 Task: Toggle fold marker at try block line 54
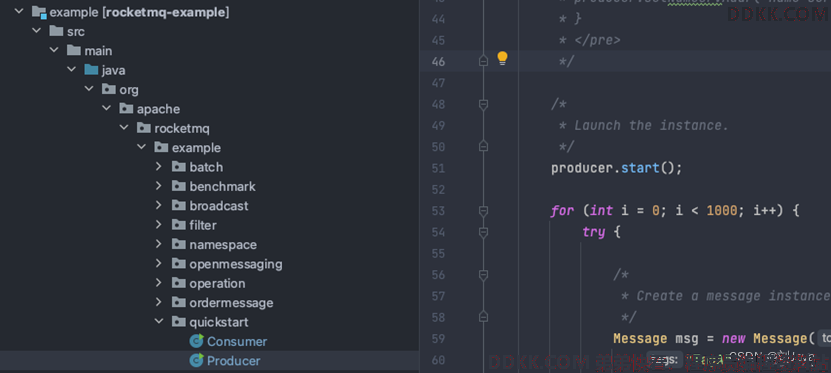click(x=483, y=232)
